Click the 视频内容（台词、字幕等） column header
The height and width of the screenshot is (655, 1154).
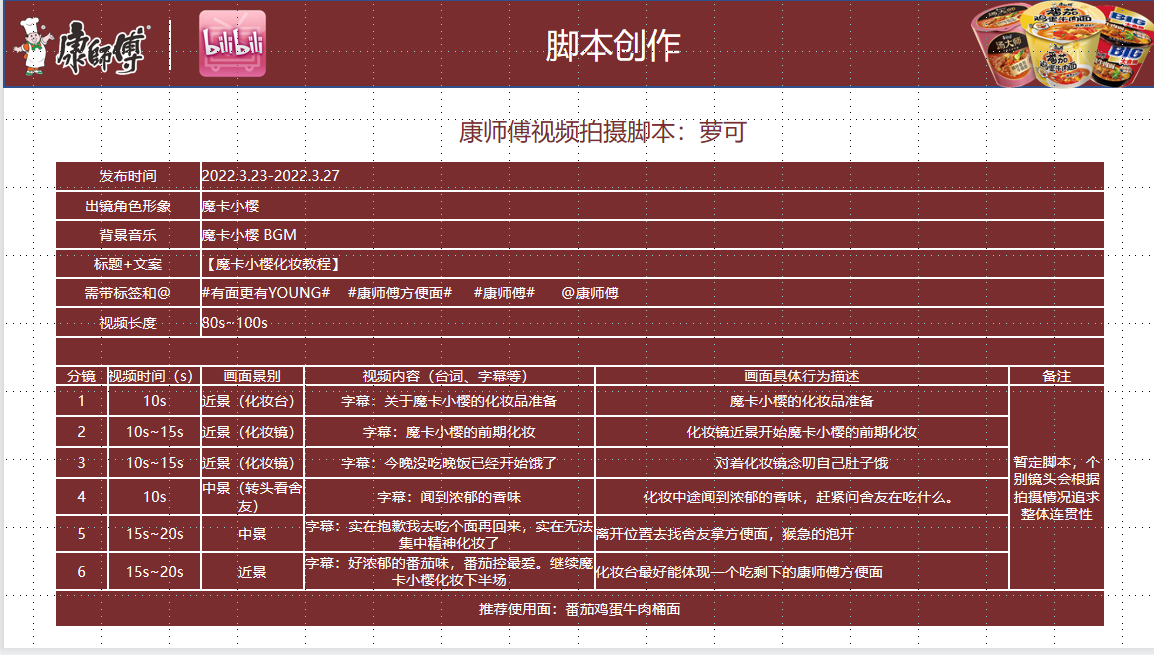click(449, 376)
